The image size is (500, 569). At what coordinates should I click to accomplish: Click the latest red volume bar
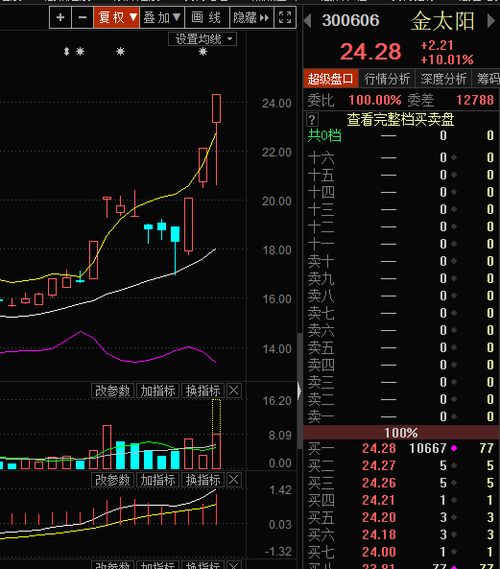point(216,451)
